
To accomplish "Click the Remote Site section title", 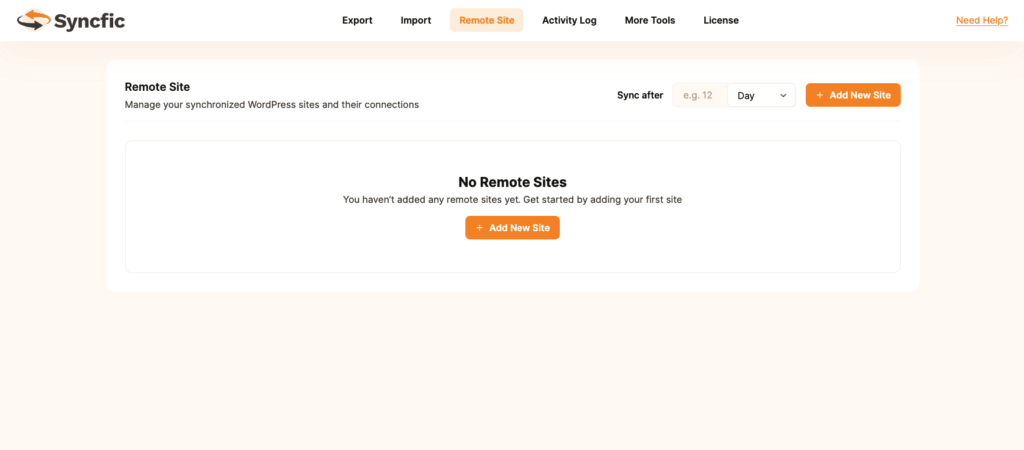I will click(157, 87).
